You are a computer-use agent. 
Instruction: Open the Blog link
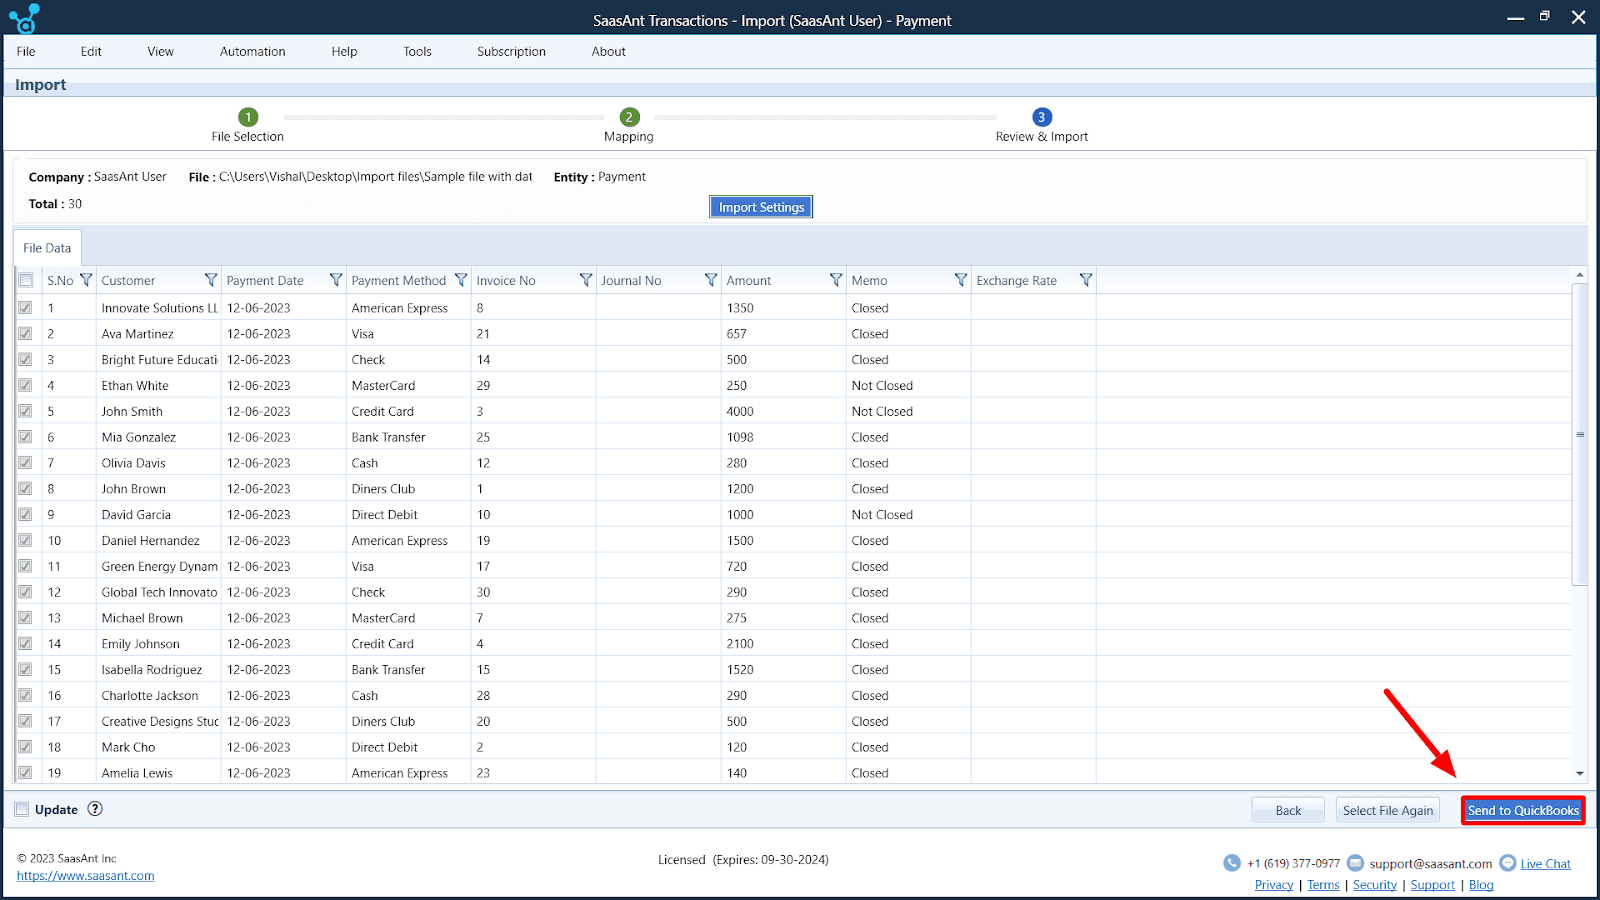pos(1481,885)
